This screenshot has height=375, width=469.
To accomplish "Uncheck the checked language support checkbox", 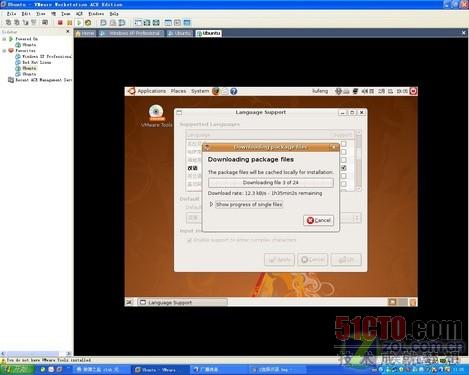I will point(344,168).
